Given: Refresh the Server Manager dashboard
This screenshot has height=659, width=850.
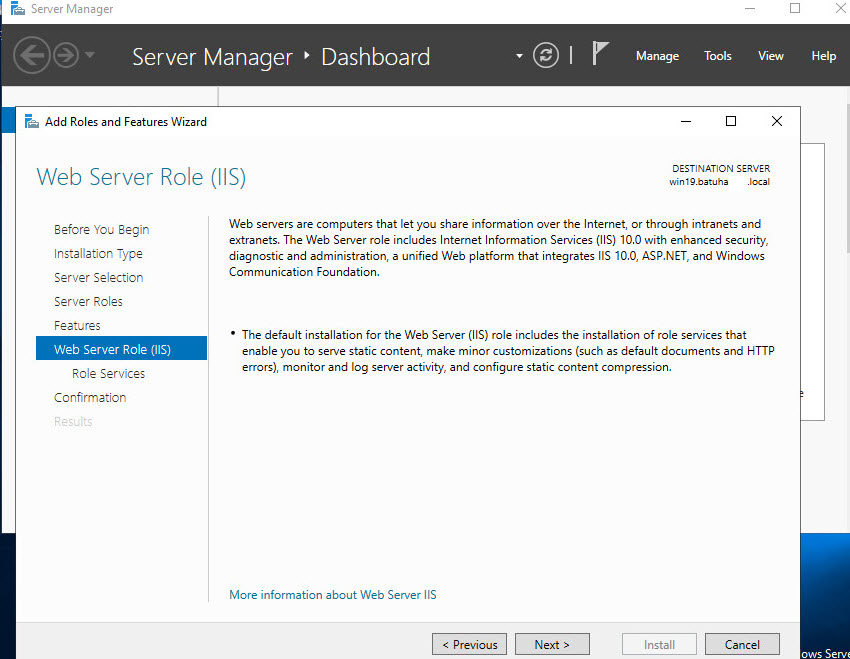Looking at the screenshot, I should coord(546,55).
